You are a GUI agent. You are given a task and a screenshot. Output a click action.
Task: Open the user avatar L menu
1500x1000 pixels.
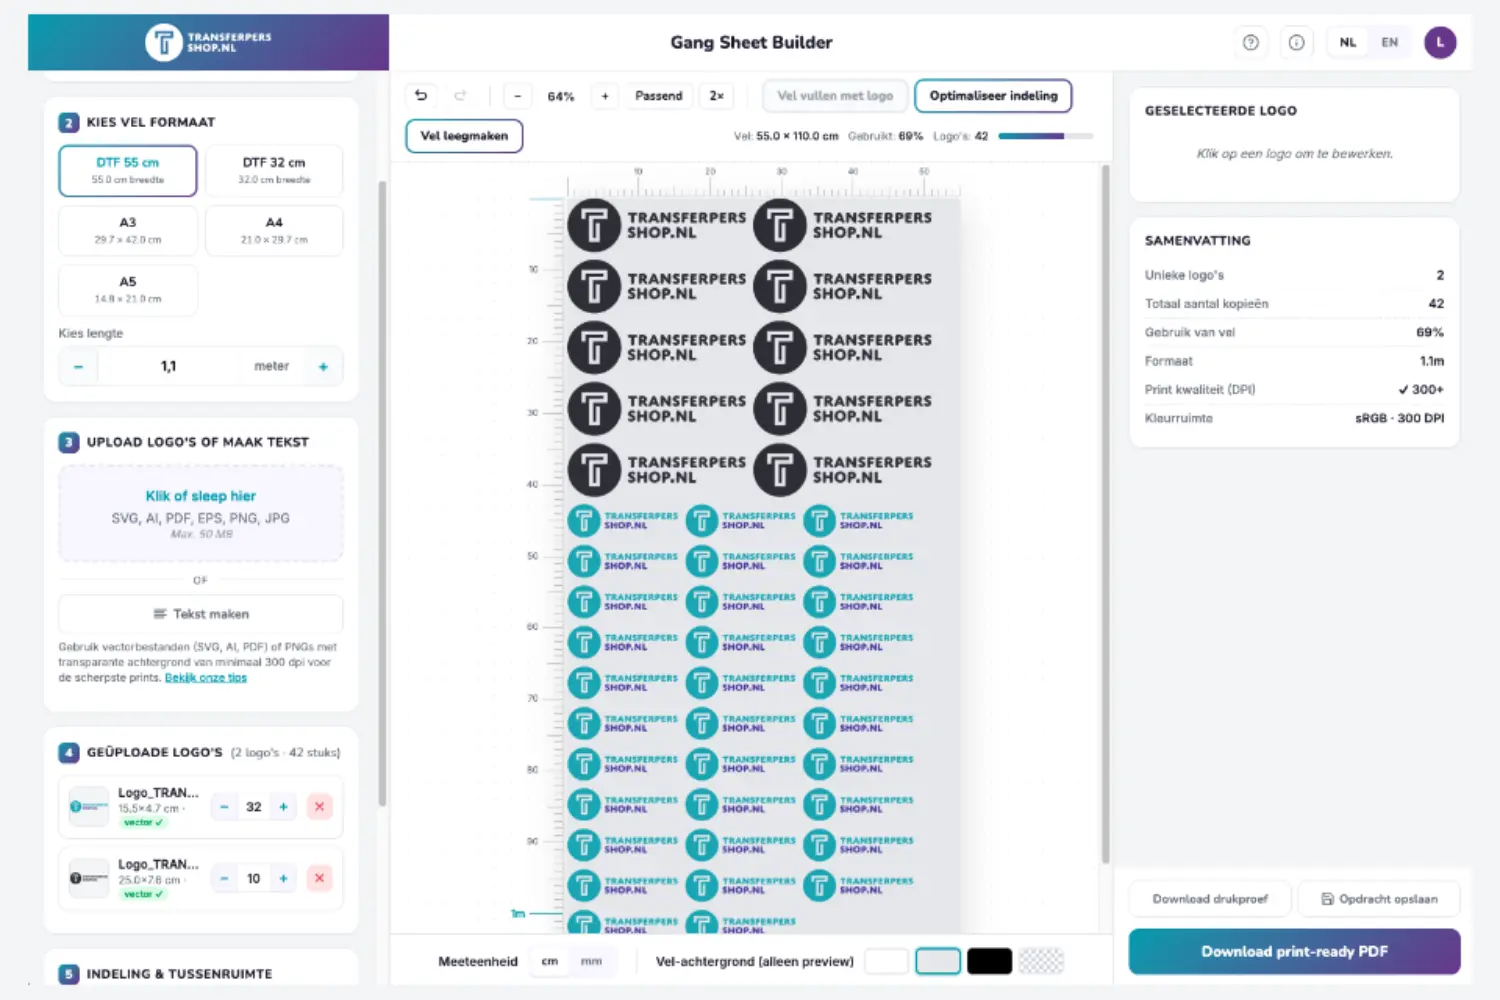click(1440, 42)
